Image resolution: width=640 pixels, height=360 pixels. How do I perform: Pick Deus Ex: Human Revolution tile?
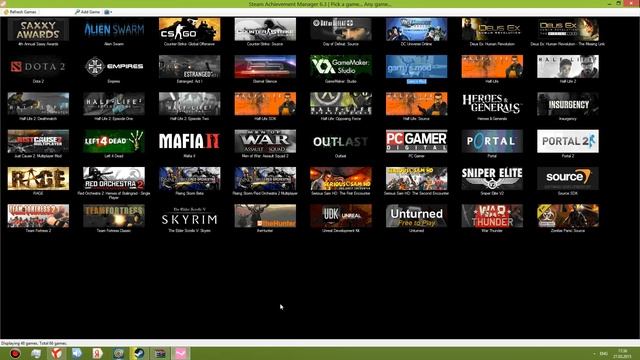click(492, 29)
